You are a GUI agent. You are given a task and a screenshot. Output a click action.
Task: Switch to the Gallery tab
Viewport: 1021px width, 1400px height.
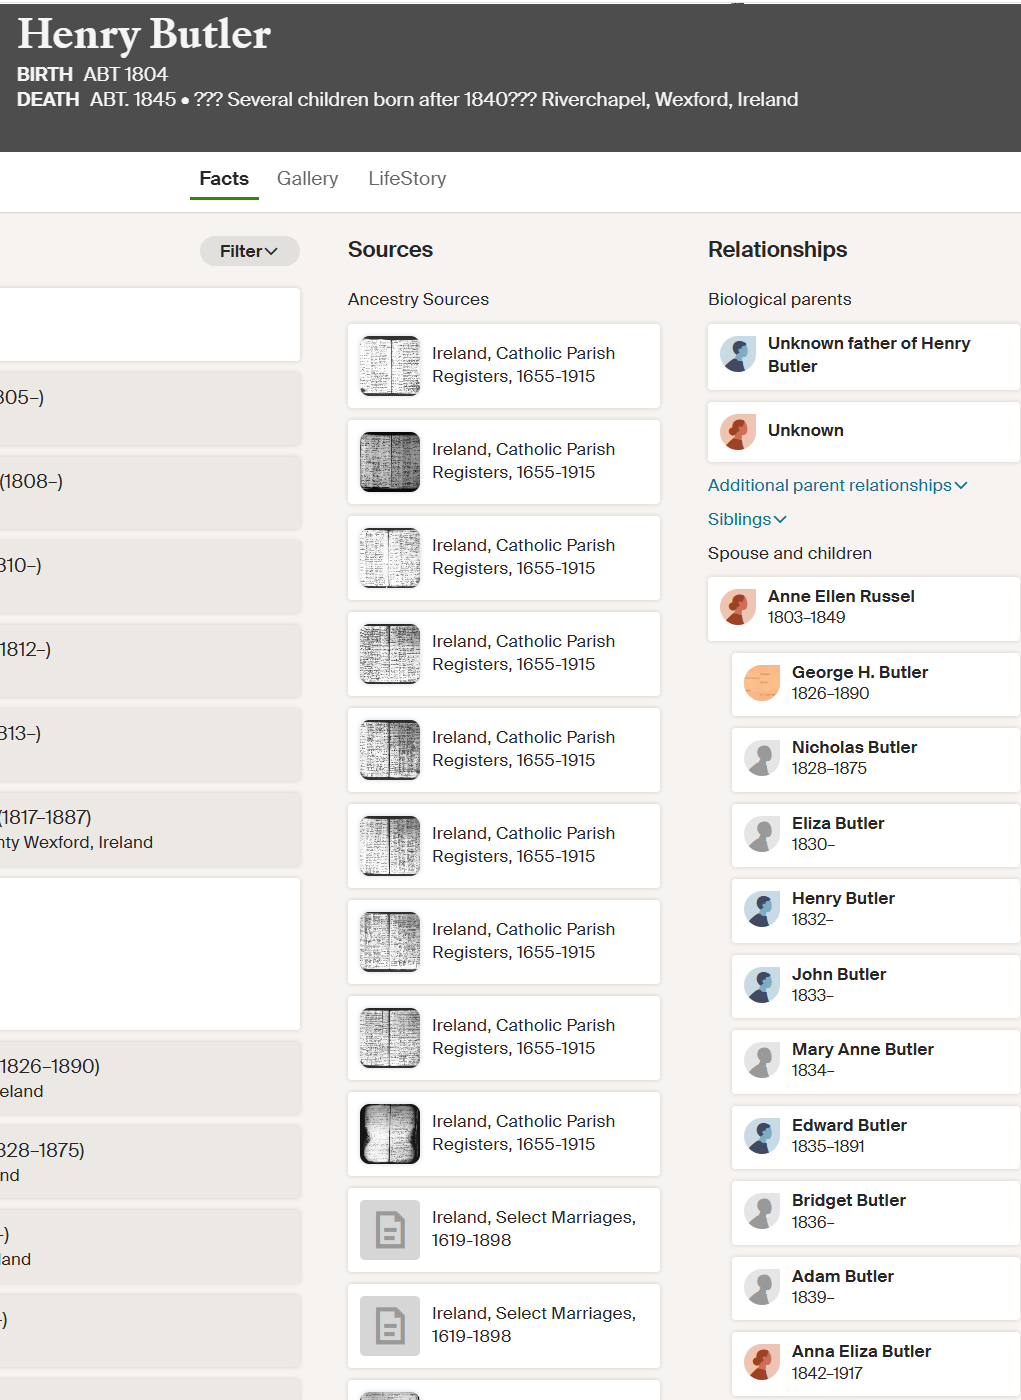pos(307,178)
